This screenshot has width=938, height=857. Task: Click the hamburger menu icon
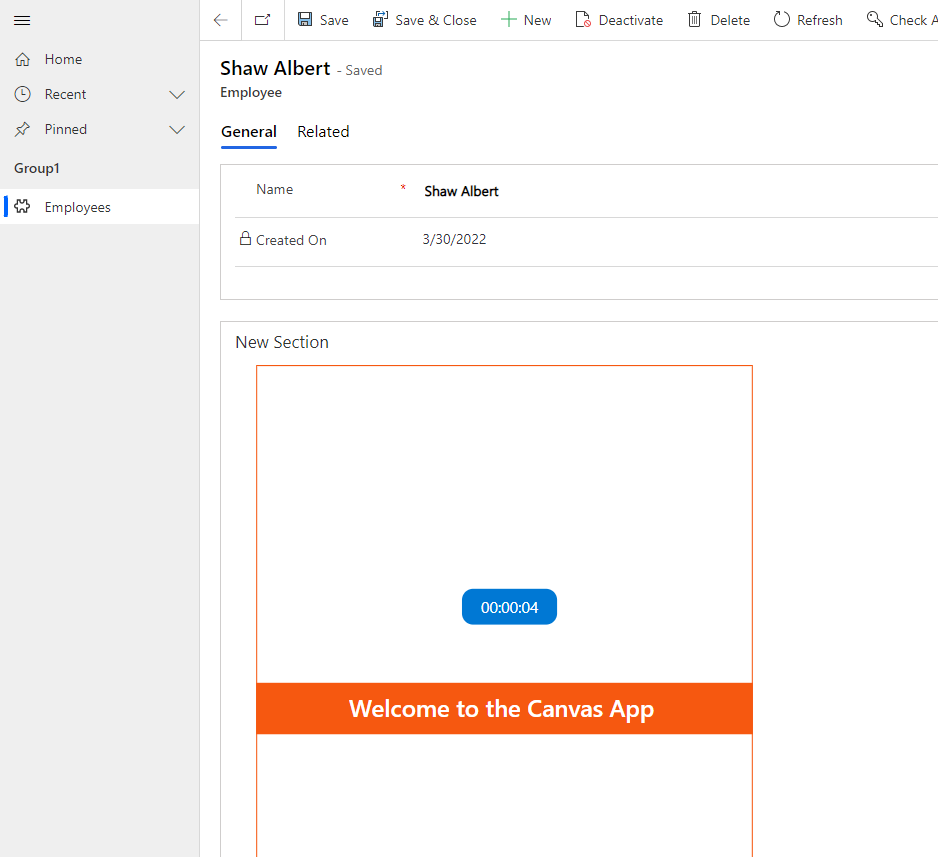[22, 20]
